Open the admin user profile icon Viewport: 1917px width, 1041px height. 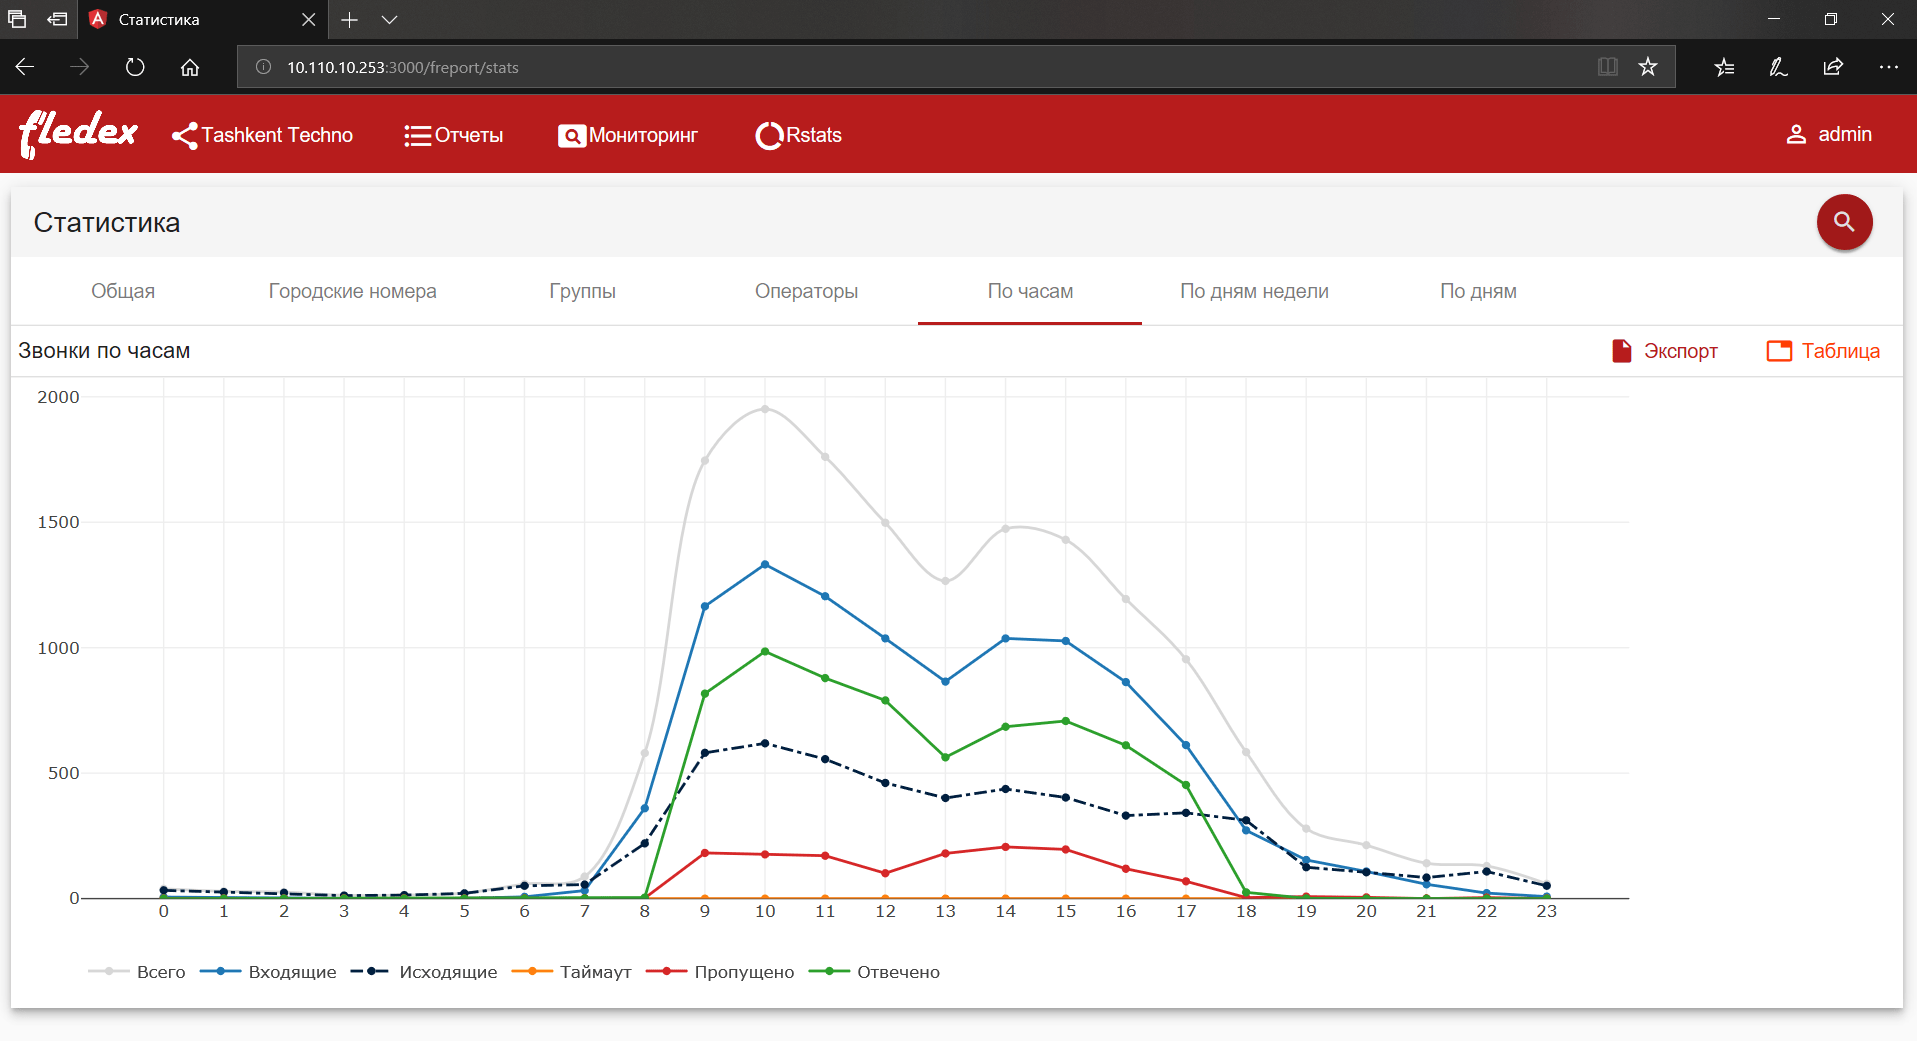1796,134
